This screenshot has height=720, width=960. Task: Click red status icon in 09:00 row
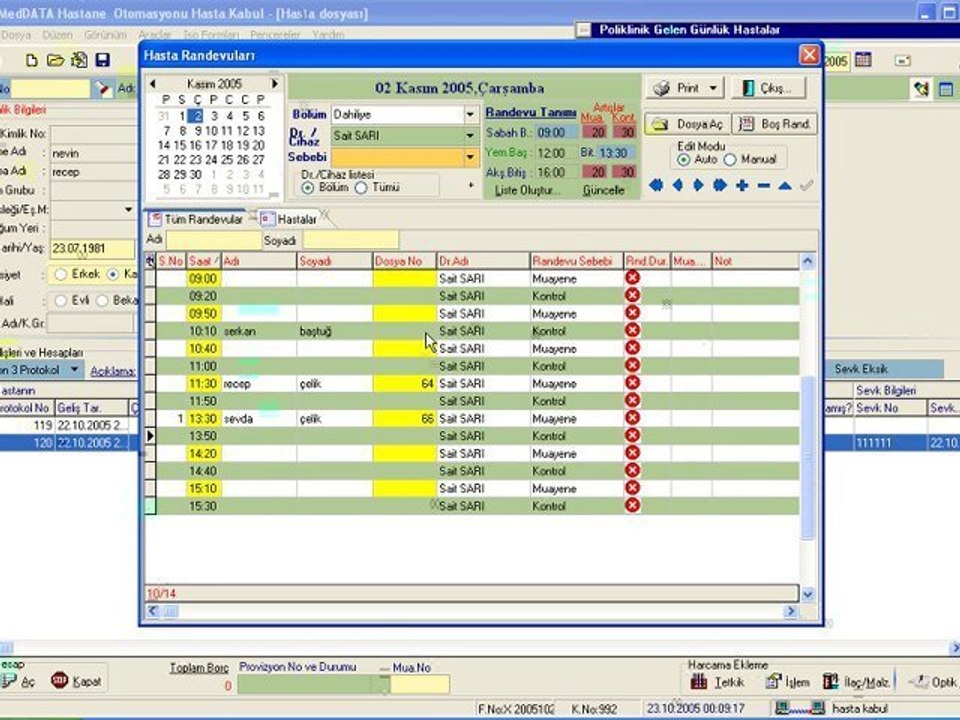coord(632,278)
